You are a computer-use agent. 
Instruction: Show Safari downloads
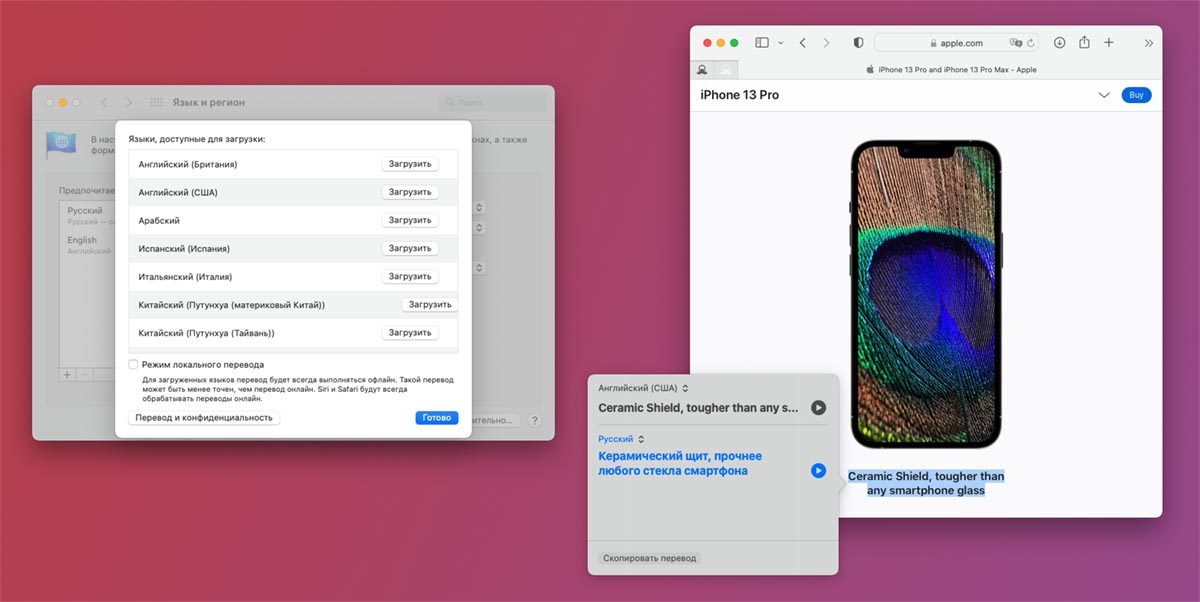point(1059,43)
